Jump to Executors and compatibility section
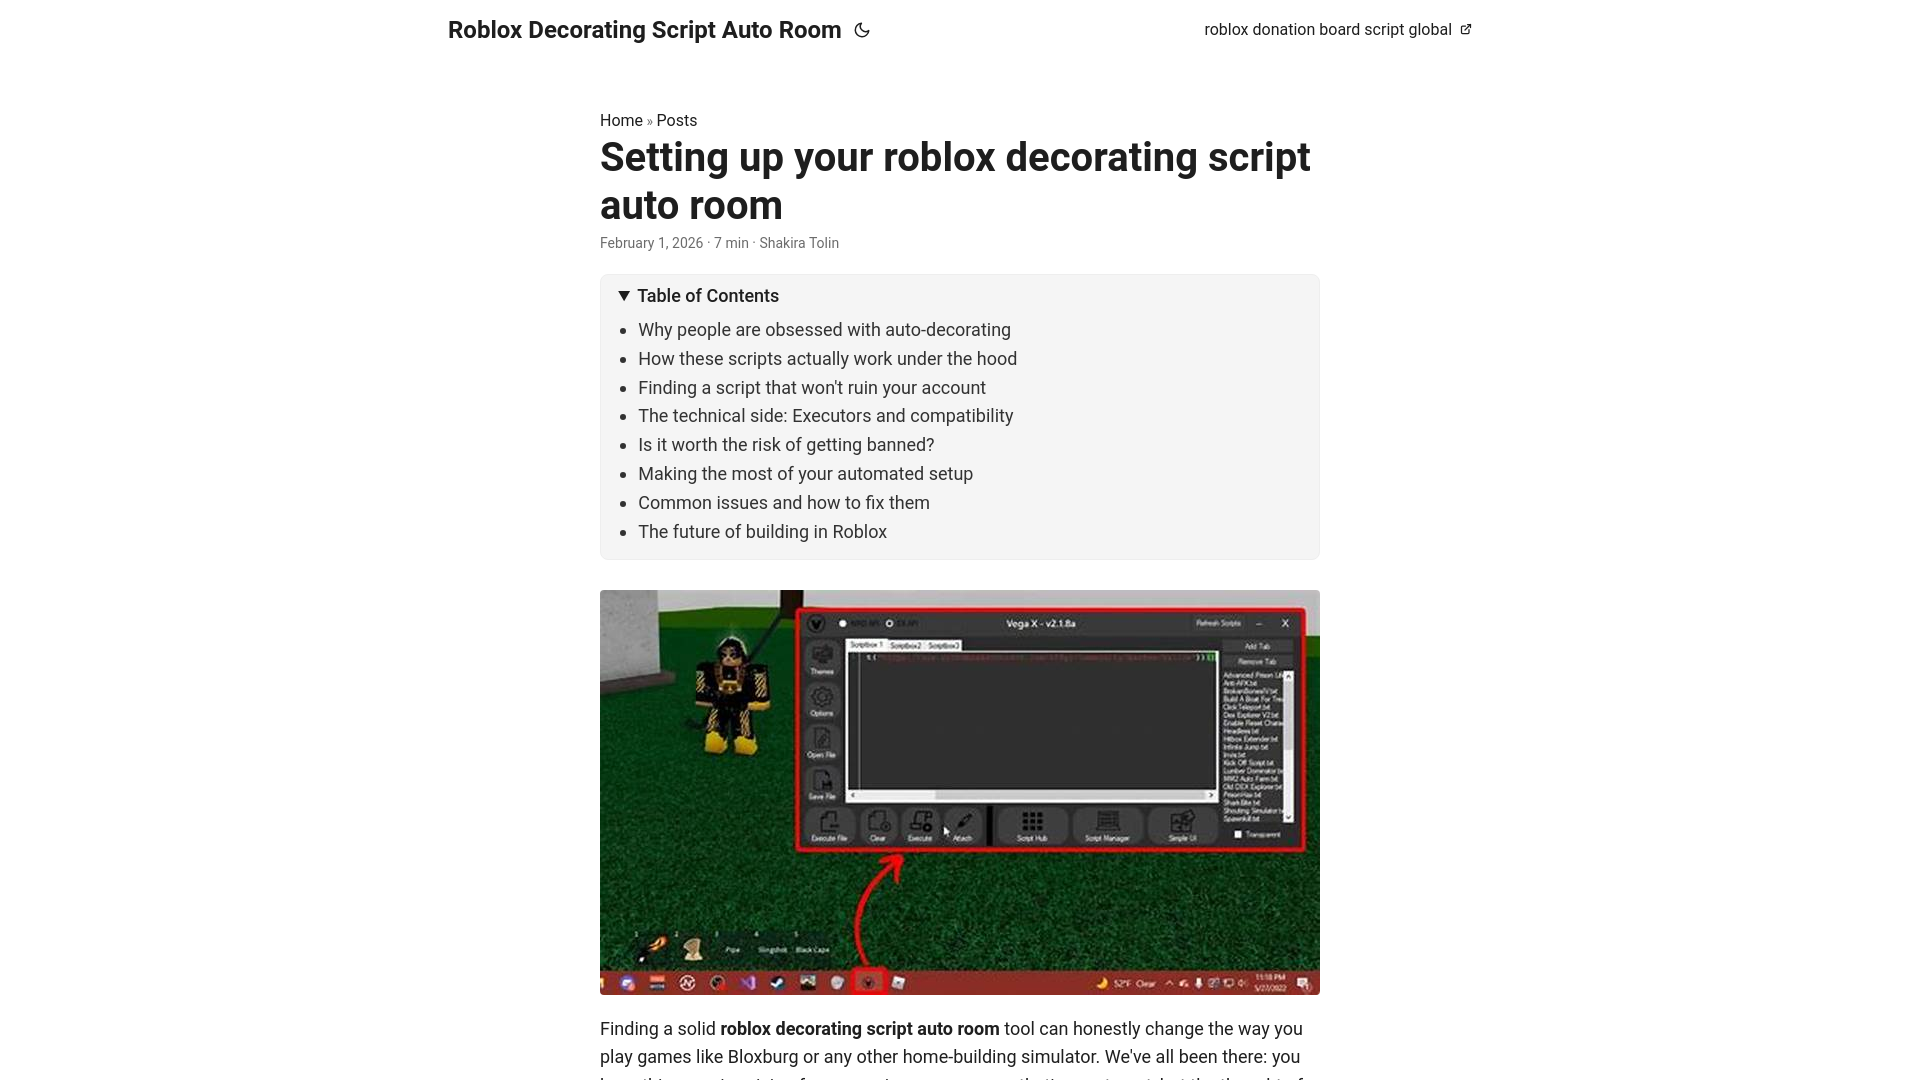The width and height of the screenshot is (1920, 1080). (825, 416)
